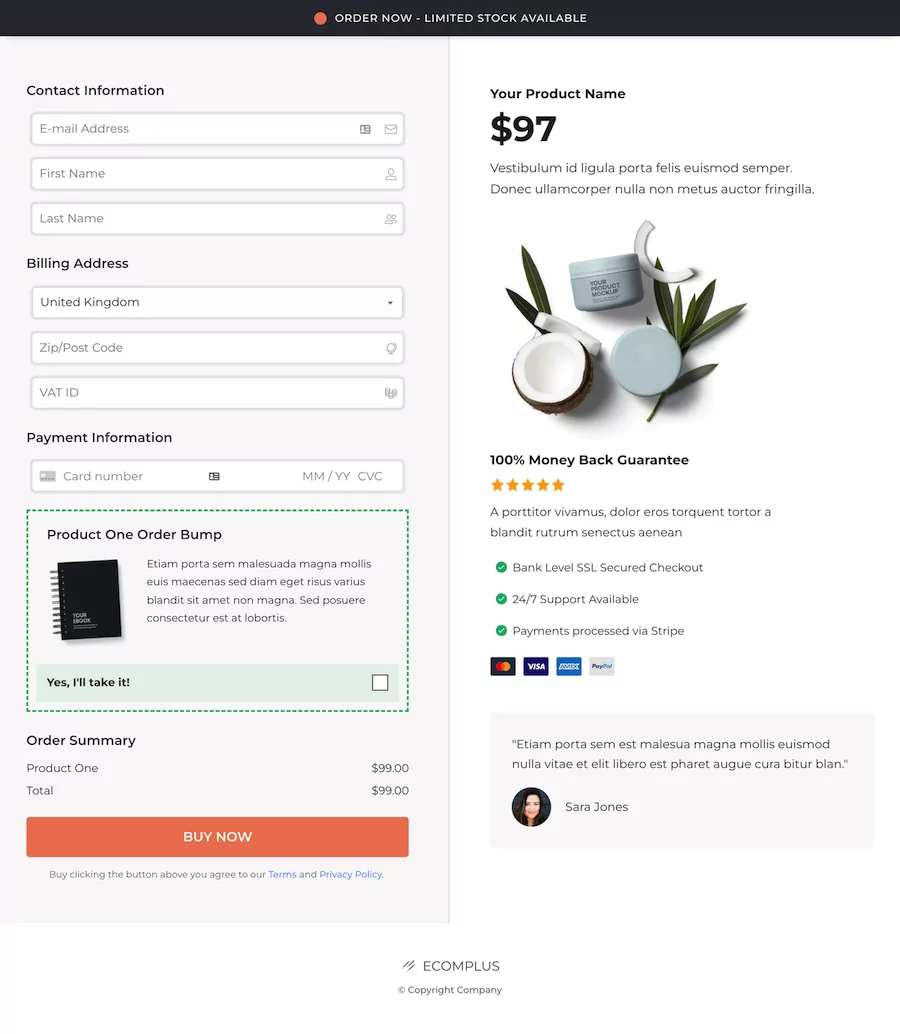900x1034 pixels.
Task: Click the Mastercard logo
Action: [503, 666]
